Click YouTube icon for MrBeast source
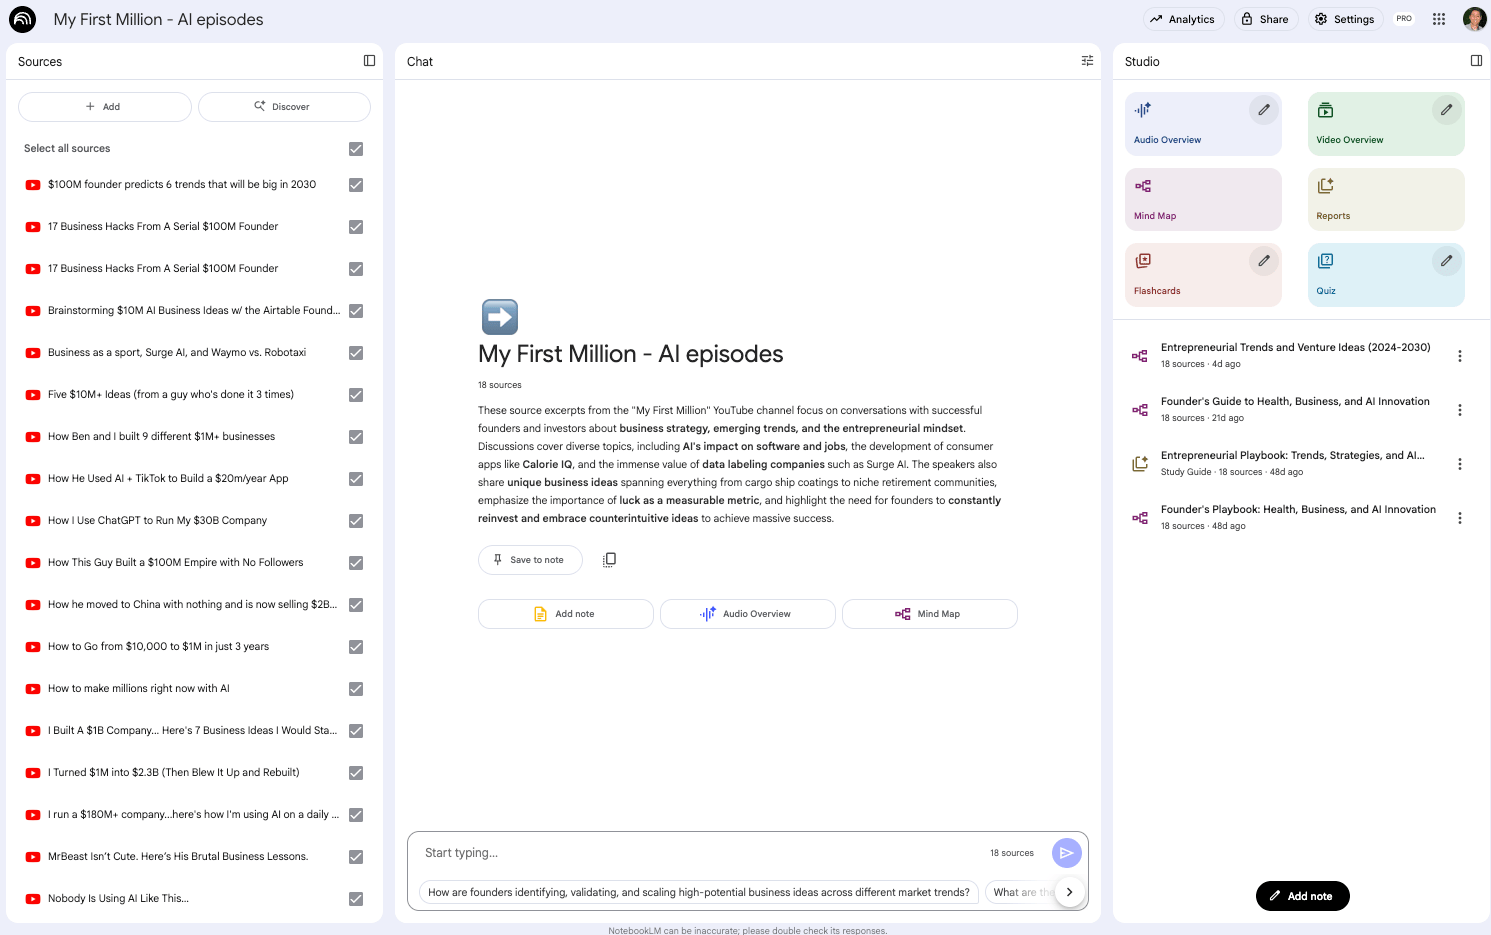Image resolution: width=1491 pixels, height=935 pixels. pyautogui.click(x=33, y=857)
